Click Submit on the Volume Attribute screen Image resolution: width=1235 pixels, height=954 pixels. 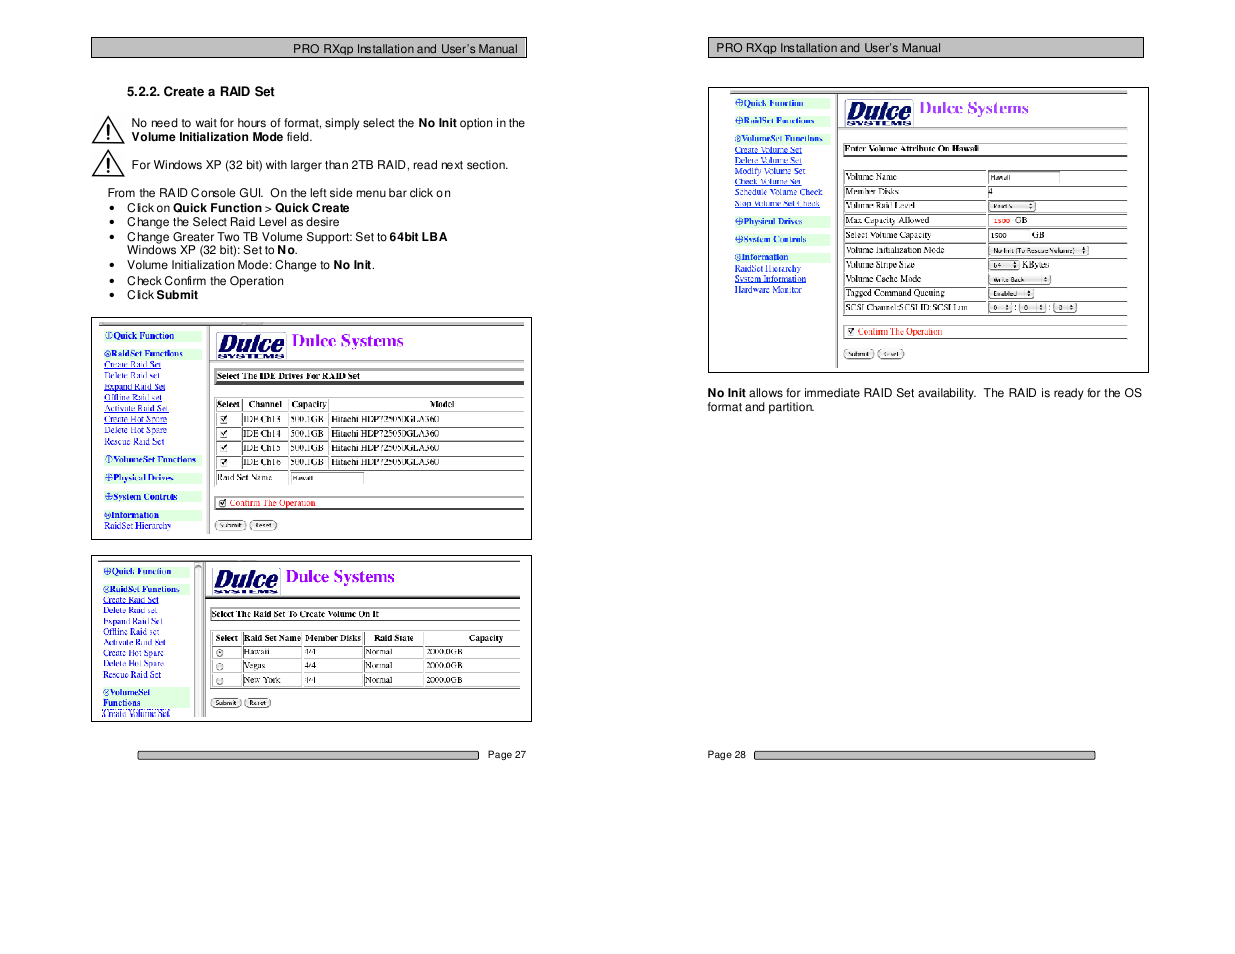coord(859,354)
